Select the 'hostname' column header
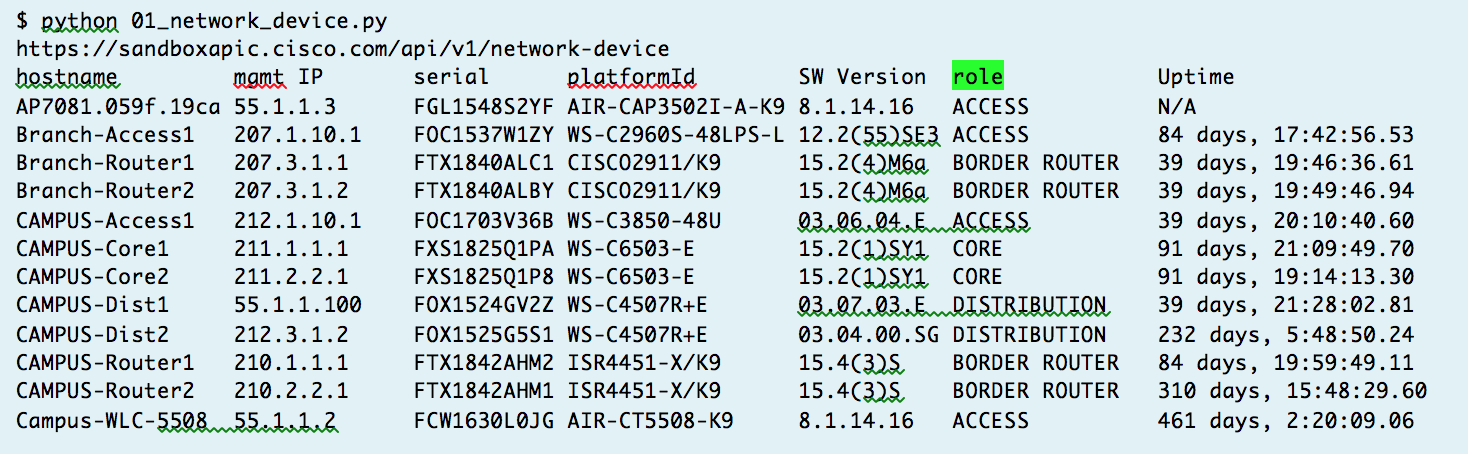This screenshot has height=454, width=1468. 67,77
